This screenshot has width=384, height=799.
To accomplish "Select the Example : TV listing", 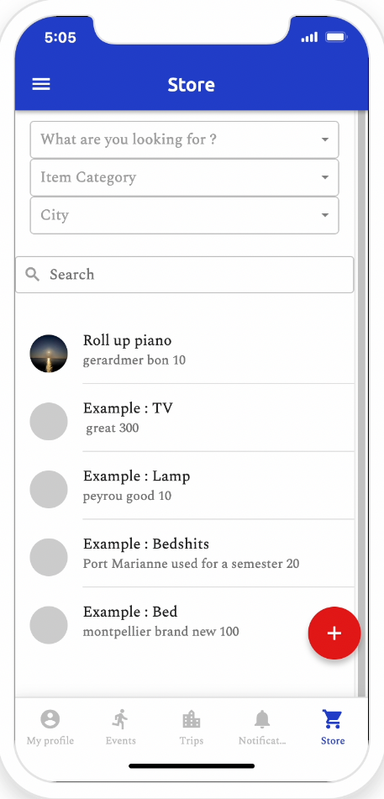I will click(184, 418).
